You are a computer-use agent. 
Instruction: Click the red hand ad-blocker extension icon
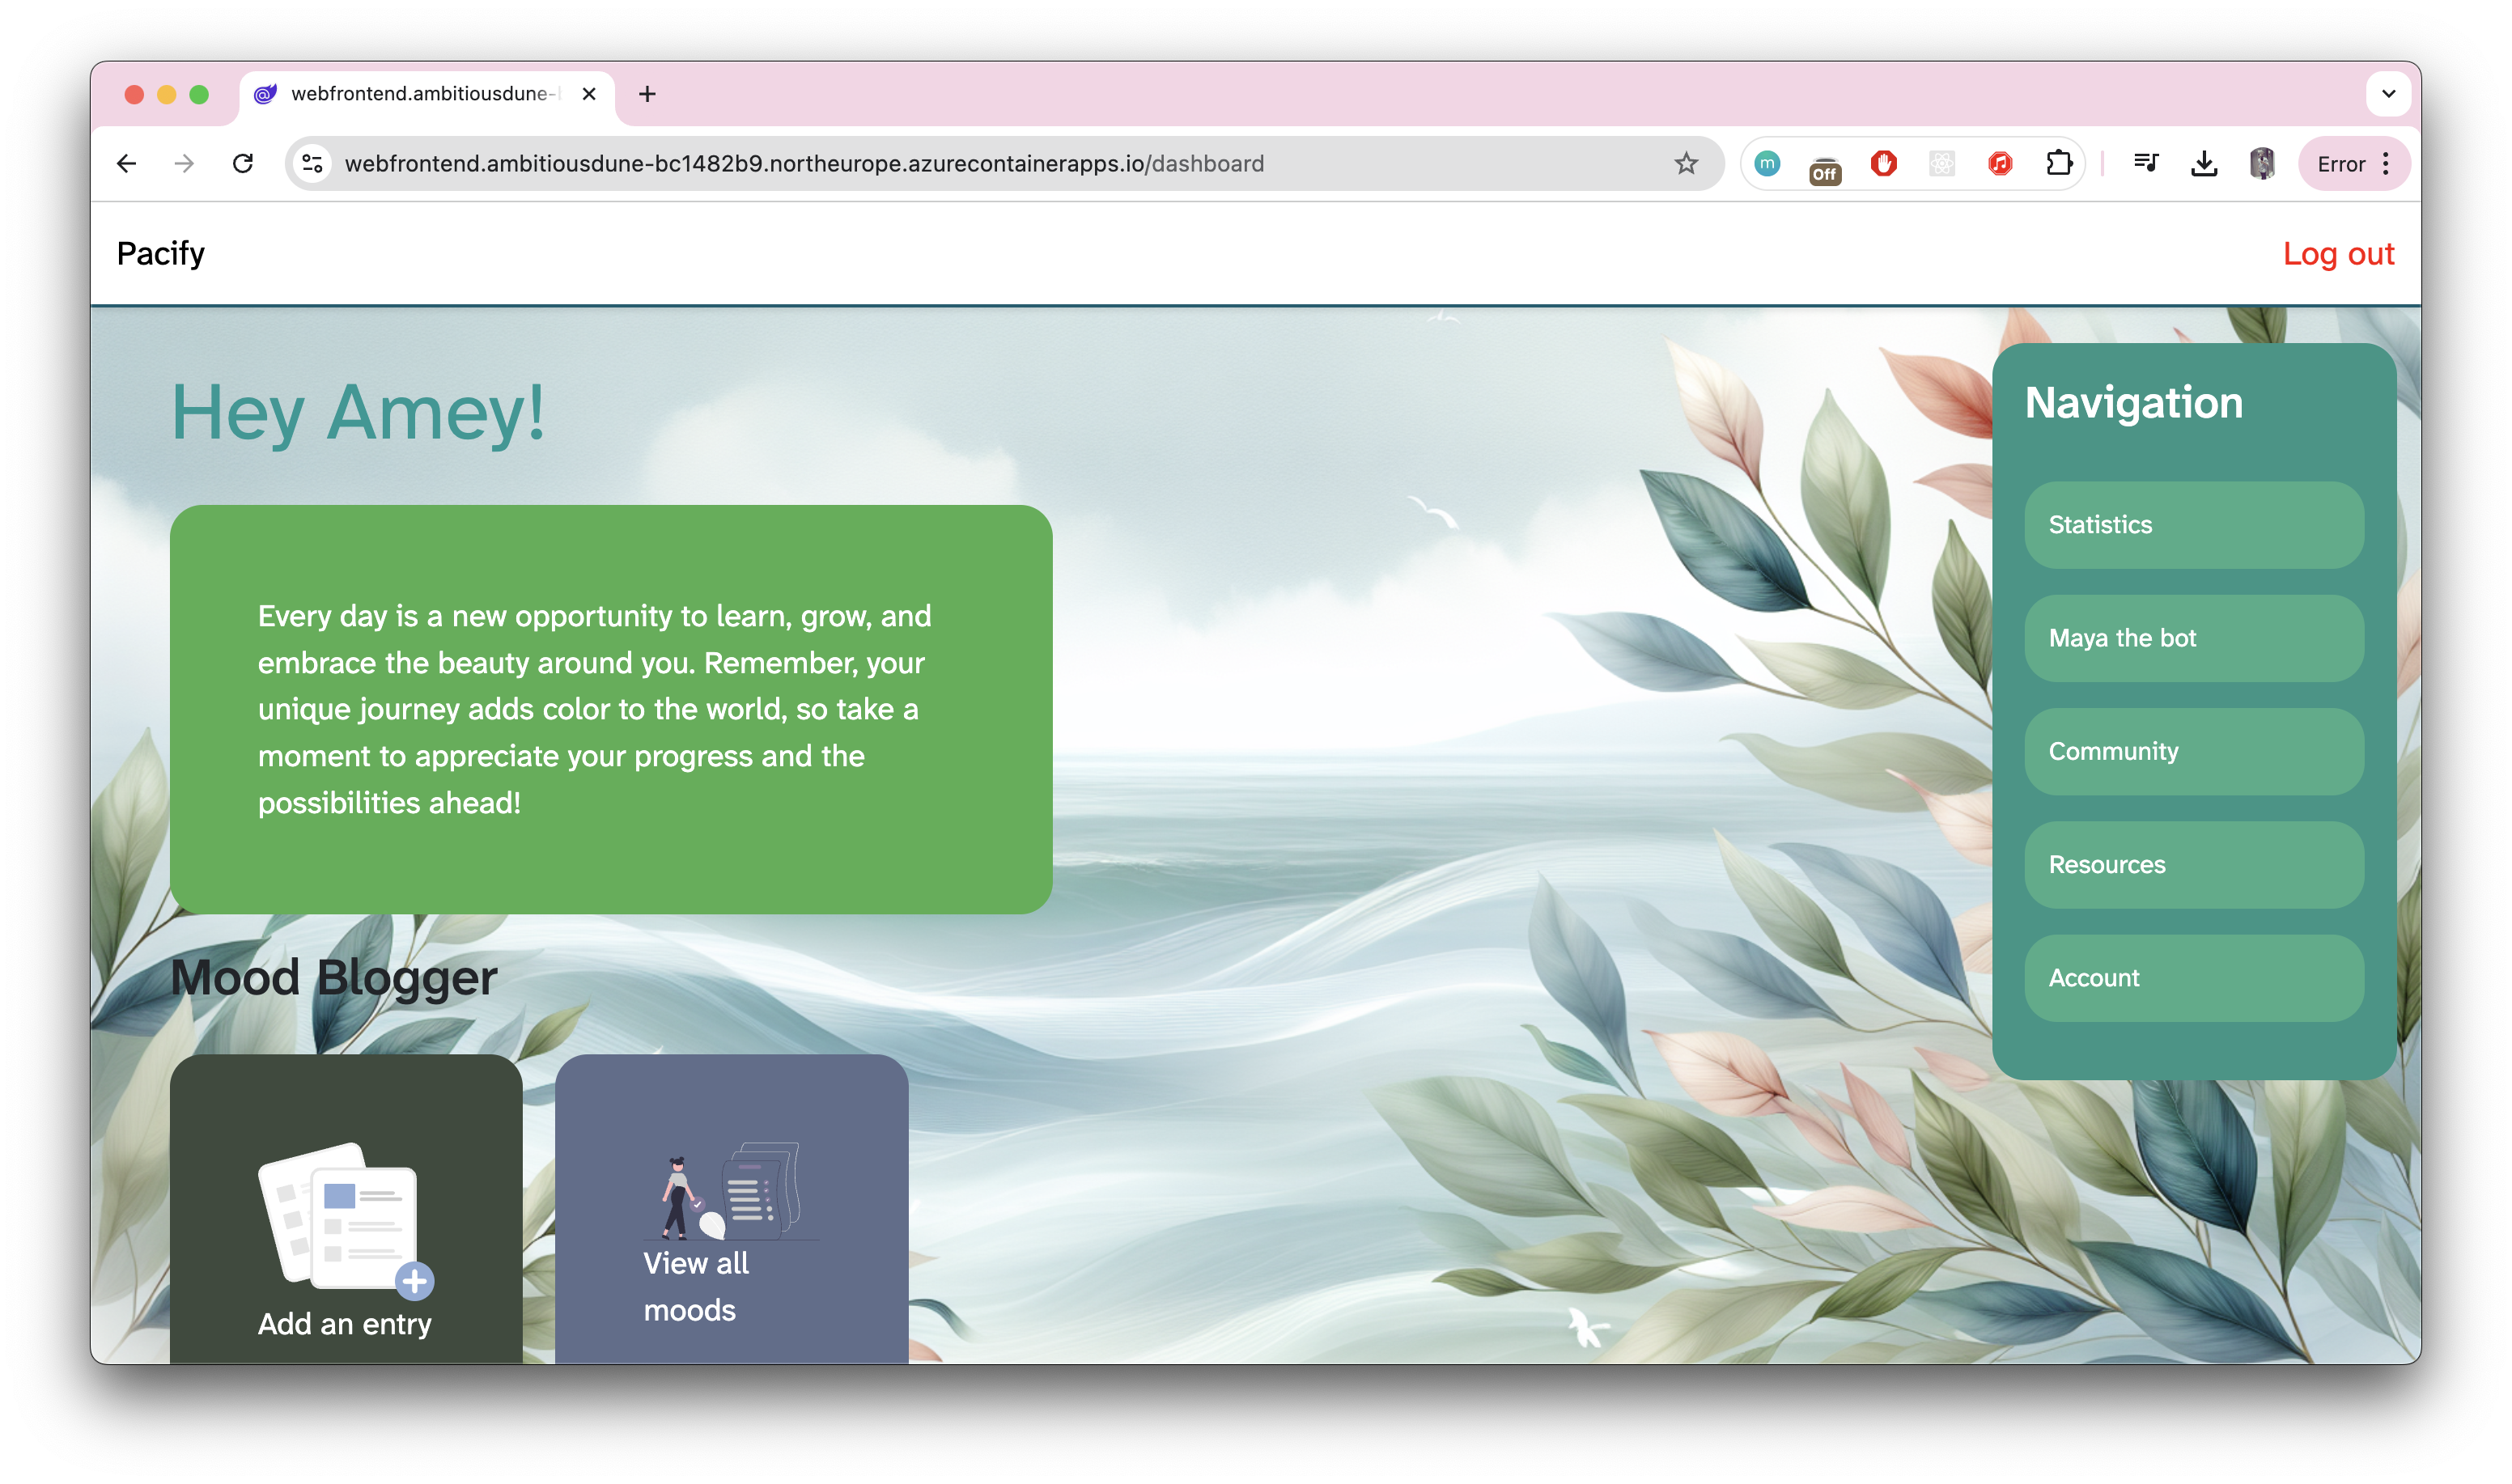click(x=1883, y=163)
